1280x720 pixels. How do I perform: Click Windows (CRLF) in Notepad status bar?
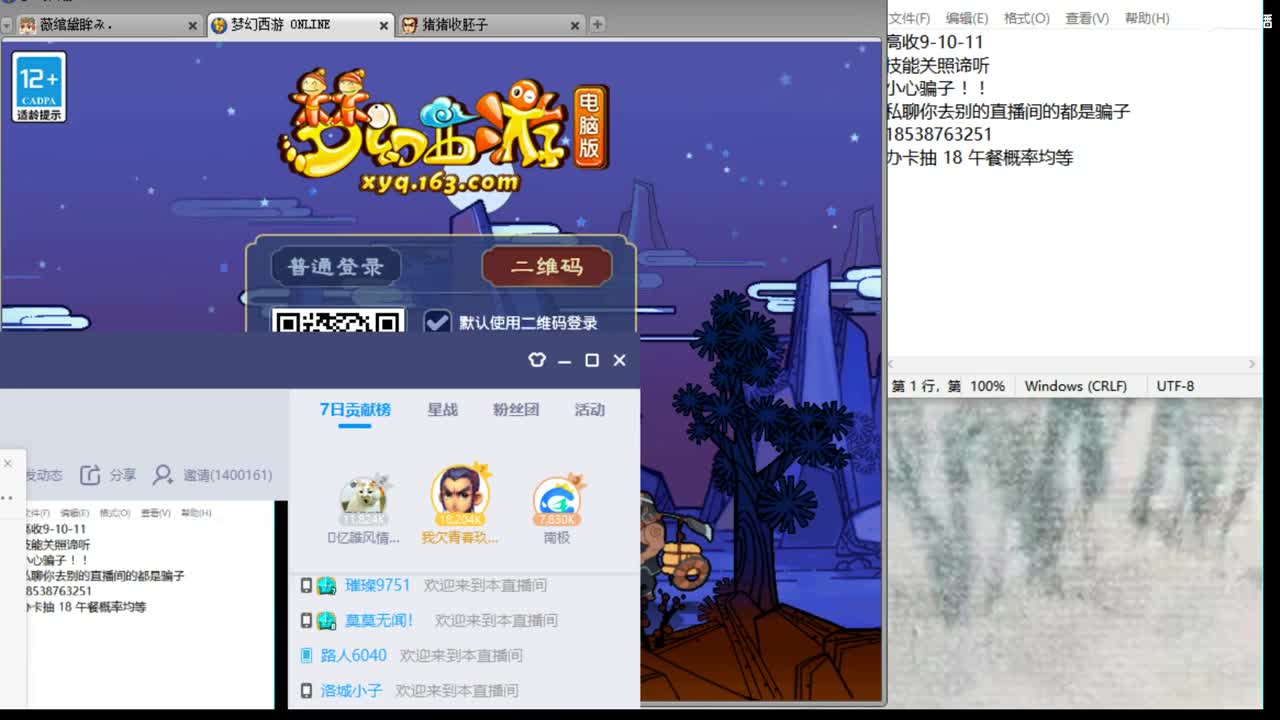1075,386
